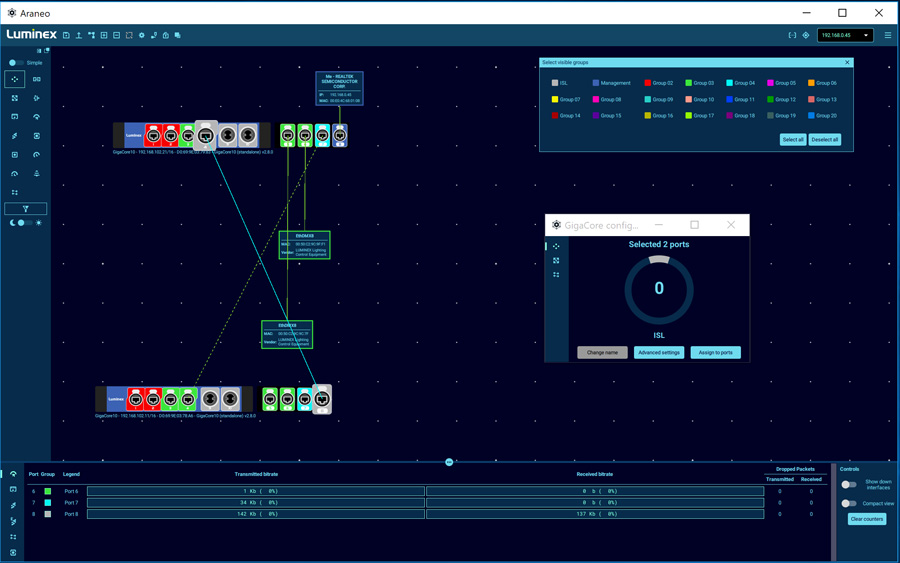Click the Change name button
Screen dimensions: 900x563
[602, 352]
